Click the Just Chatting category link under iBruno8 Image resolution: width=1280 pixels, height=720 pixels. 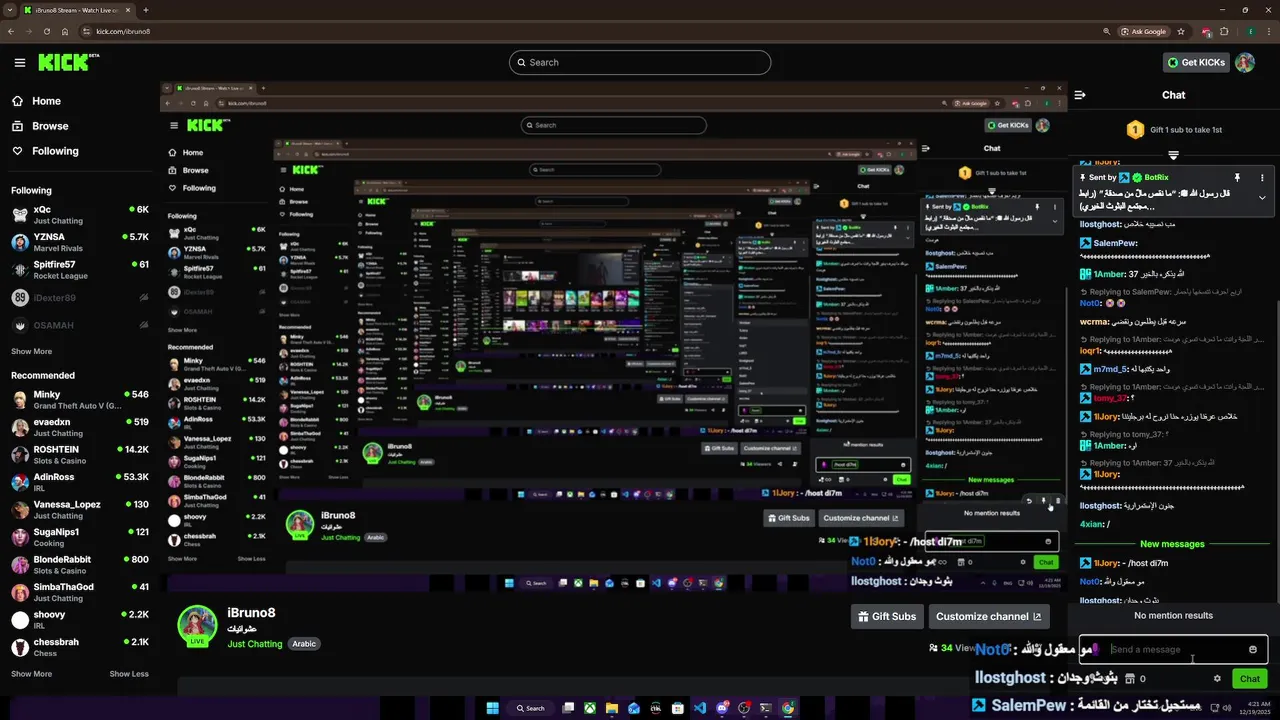(x=255, y=644)
